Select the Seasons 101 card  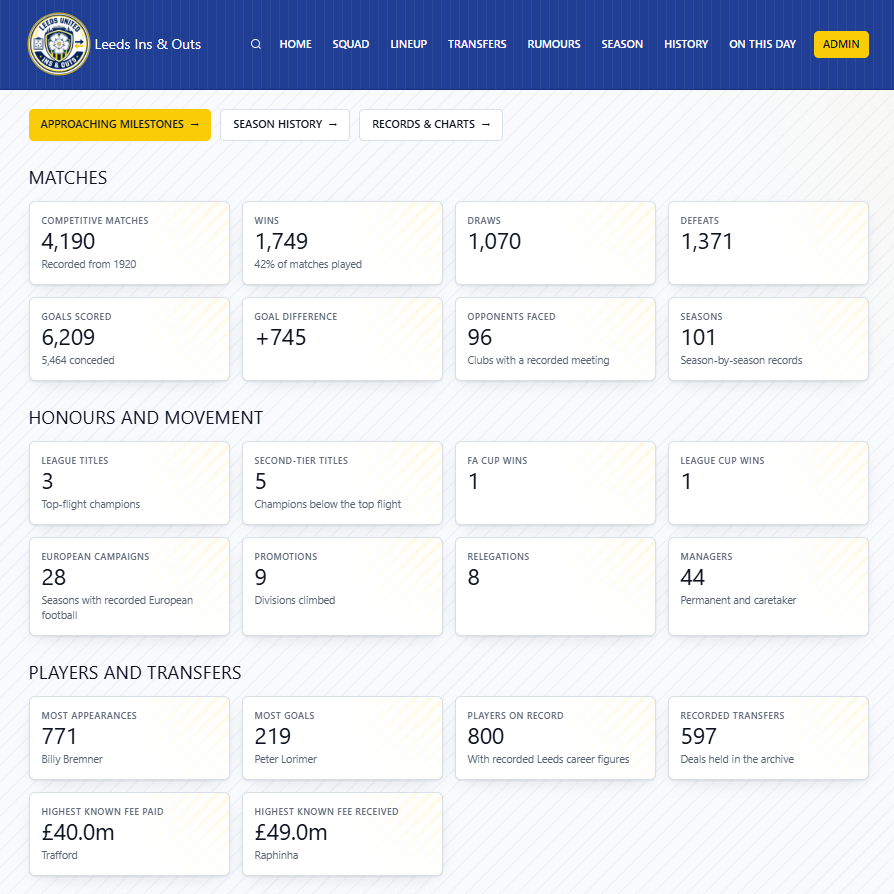768,339
